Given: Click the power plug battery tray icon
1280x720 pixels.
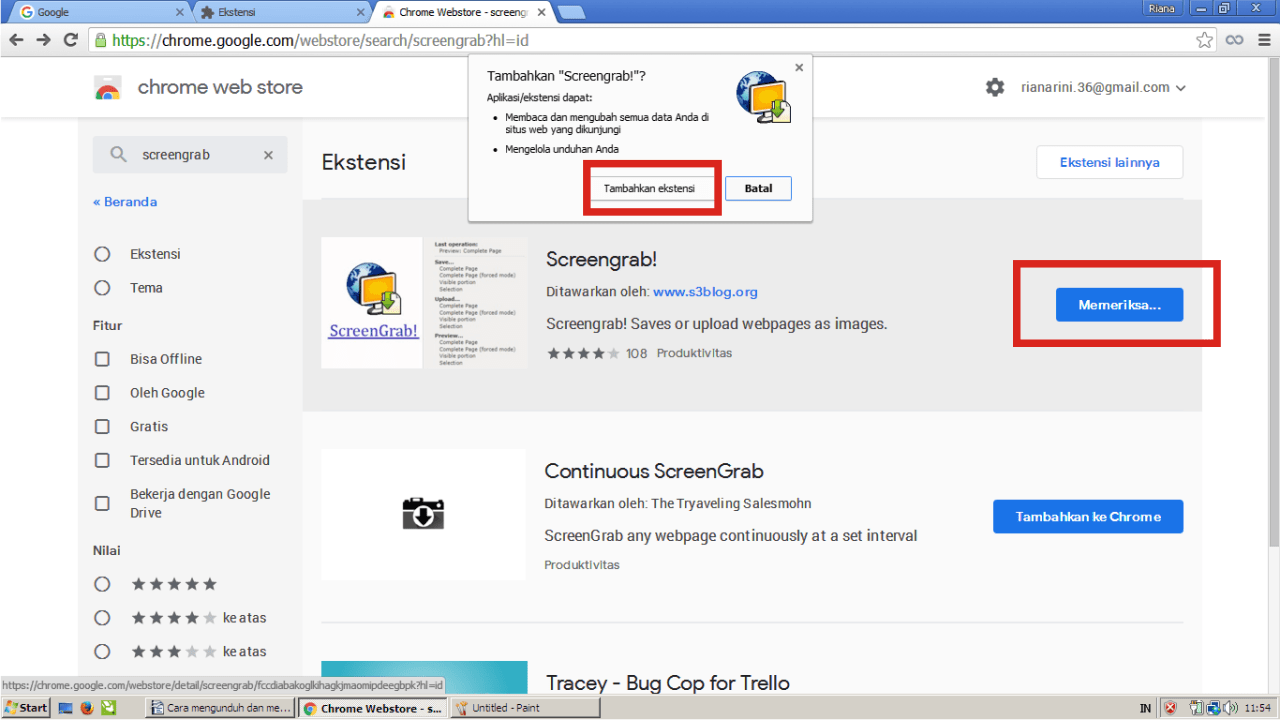Looking at the screenshot, I should [1195, 708].
